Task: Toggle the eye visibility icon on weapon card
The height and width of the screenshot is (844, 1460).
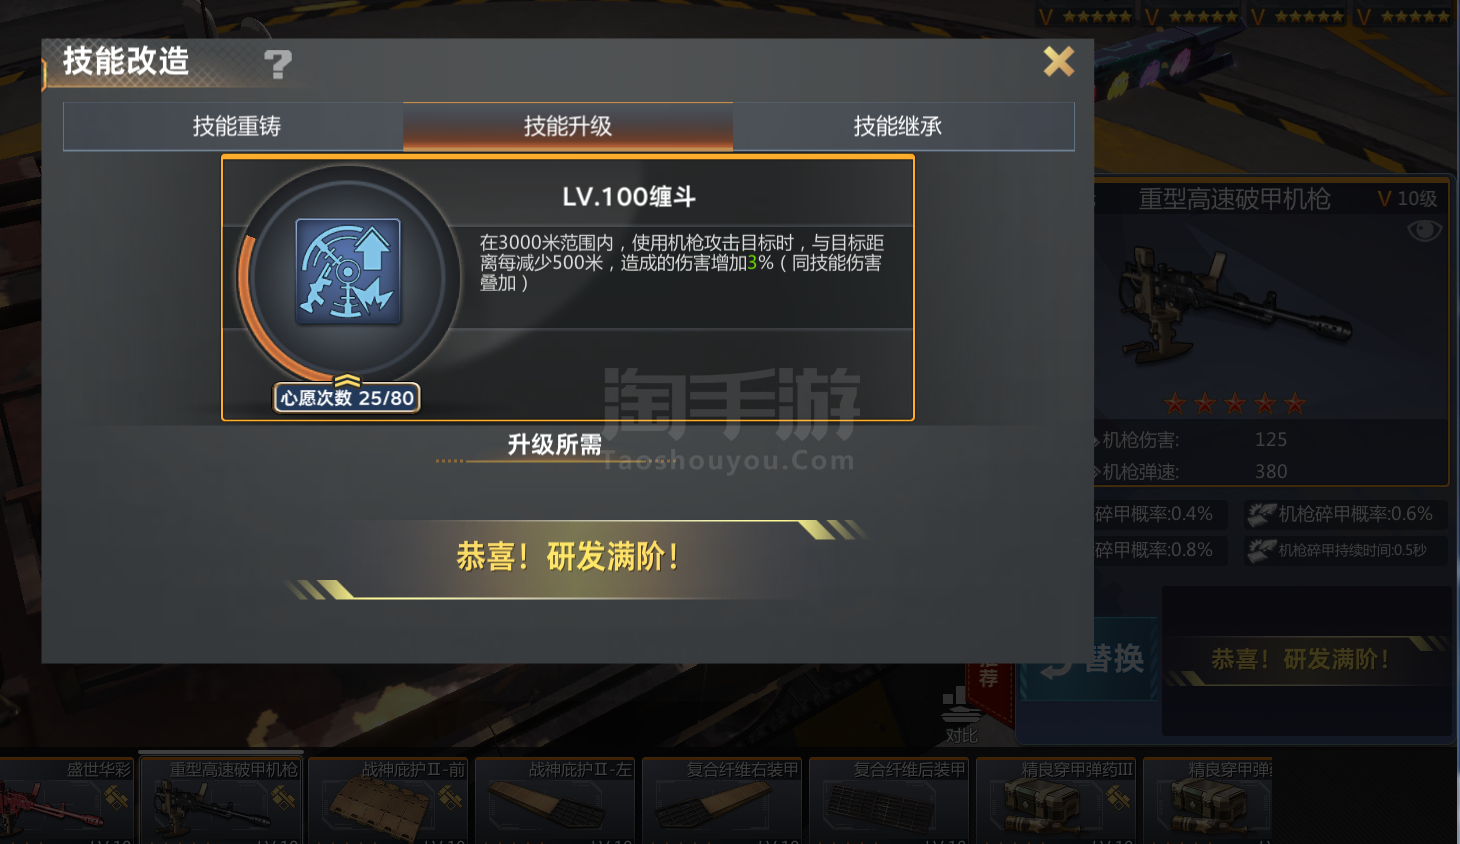Action: [1424, 231]
